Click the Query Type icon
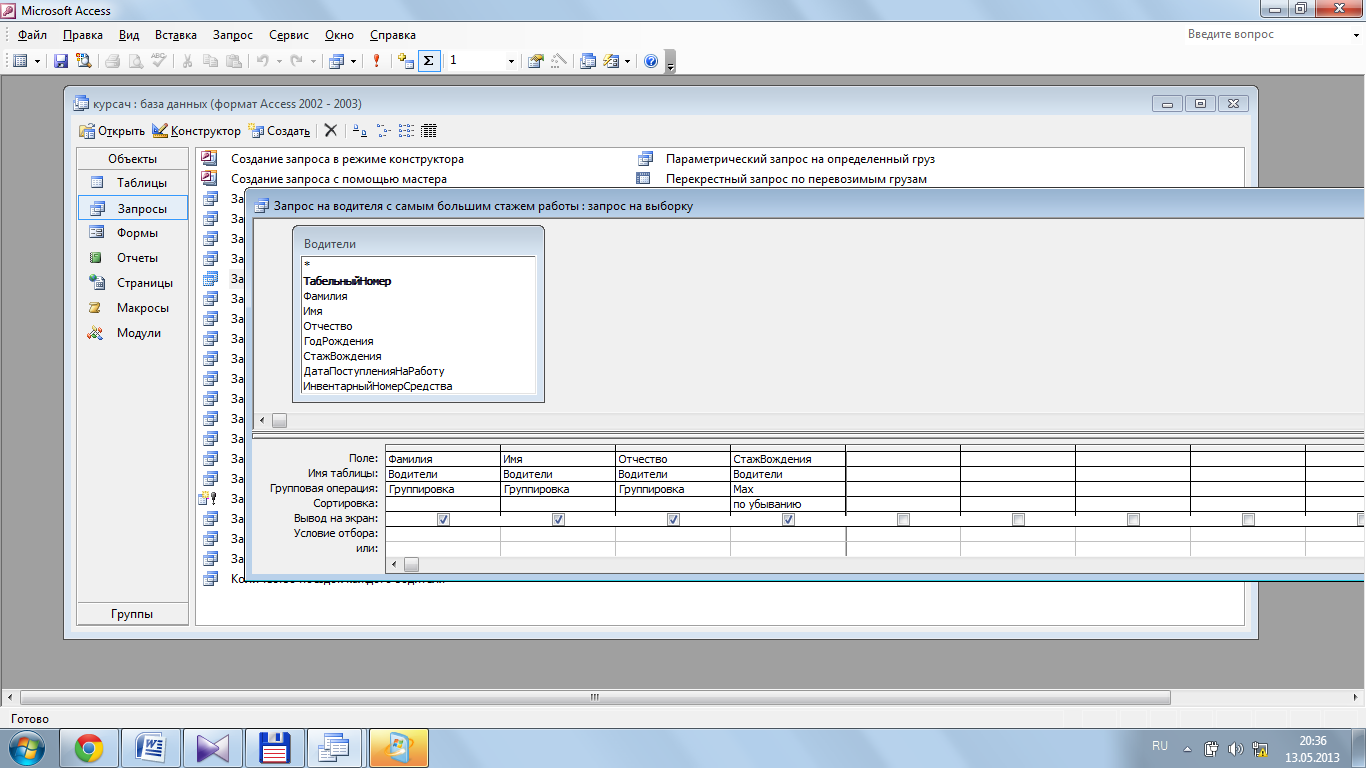 click(x=337, y=61)
